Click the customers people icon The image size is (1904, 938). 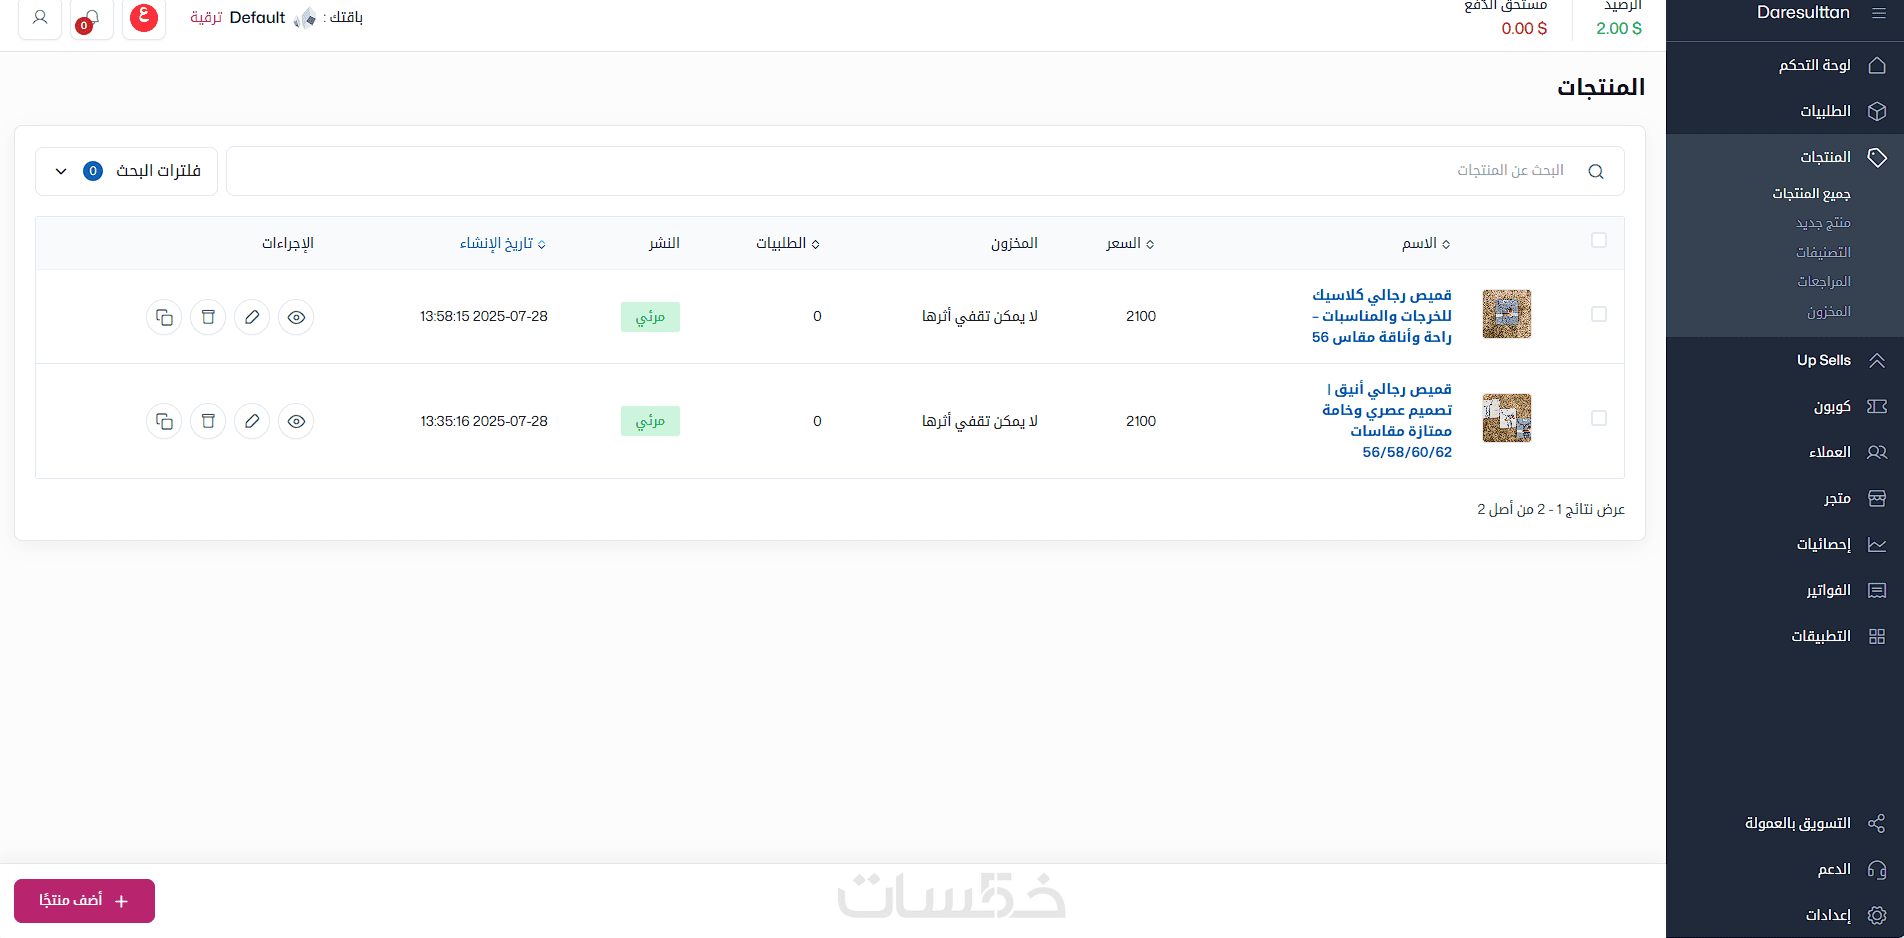point(1877,452)
